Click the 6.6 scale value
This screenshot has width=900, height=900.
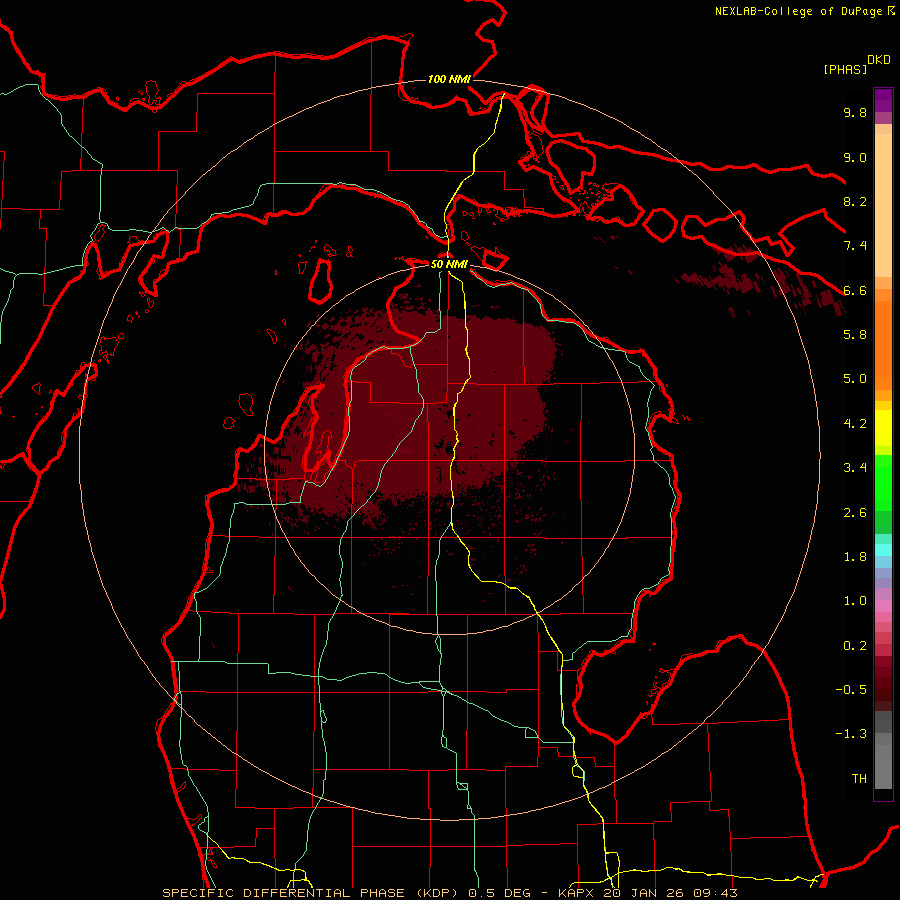point(855,290)
